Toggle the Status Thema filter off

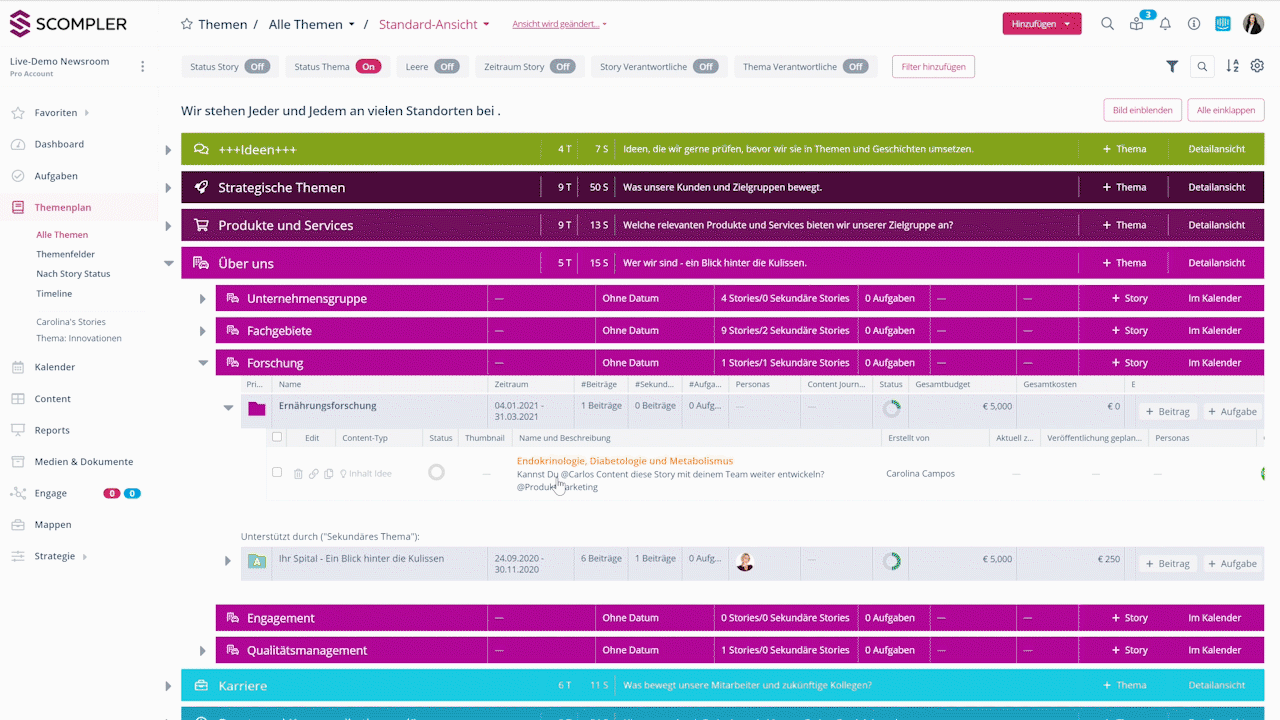pos(368,67)
